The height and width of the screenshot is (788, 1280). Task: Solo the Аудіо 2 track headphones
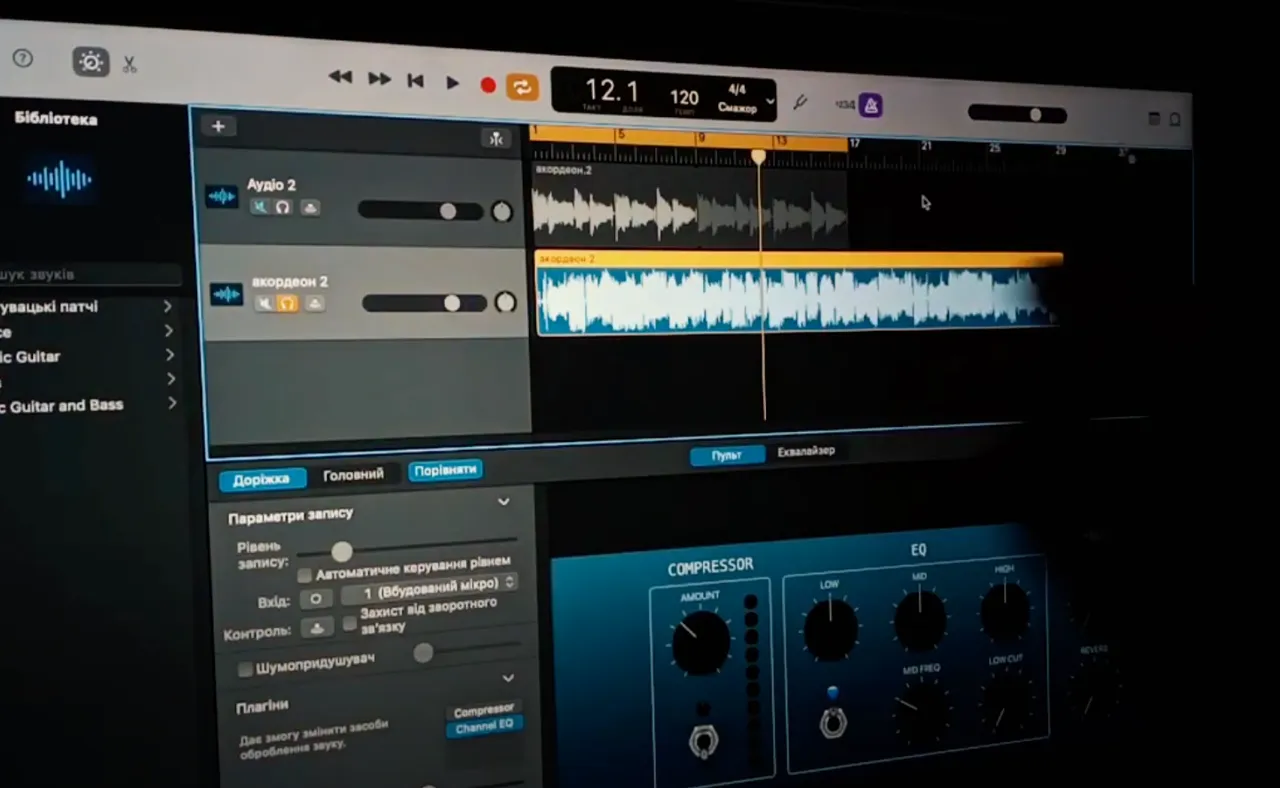coord(283,207)
